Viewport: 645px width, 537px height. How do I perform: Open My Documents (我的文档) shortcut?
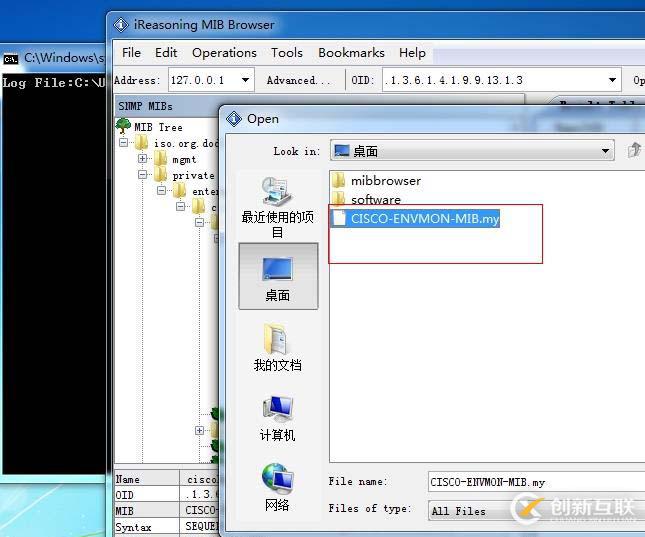tap(278, 348)
